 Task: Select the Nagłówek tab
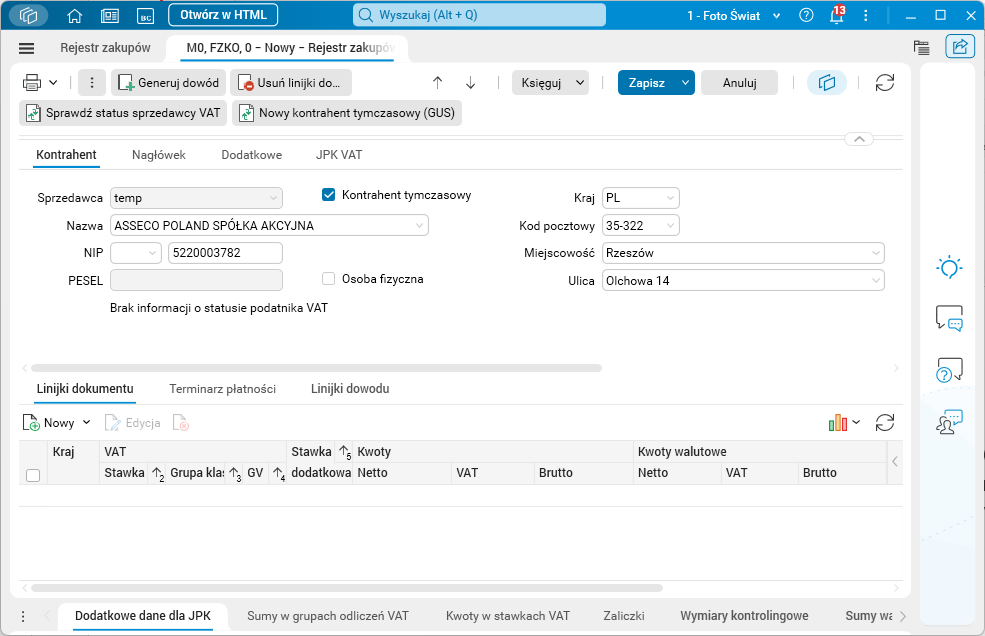click(159, 155)
